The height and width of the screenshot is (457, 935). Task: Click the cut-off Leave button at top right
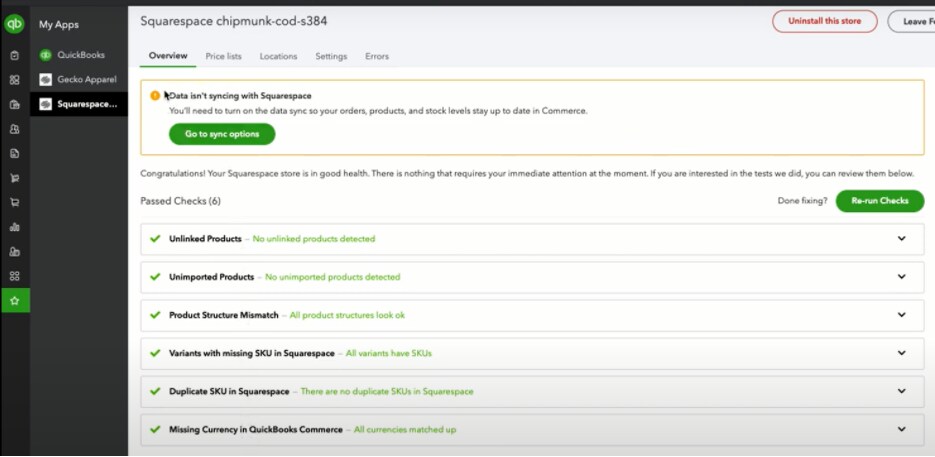pos(911,21)
